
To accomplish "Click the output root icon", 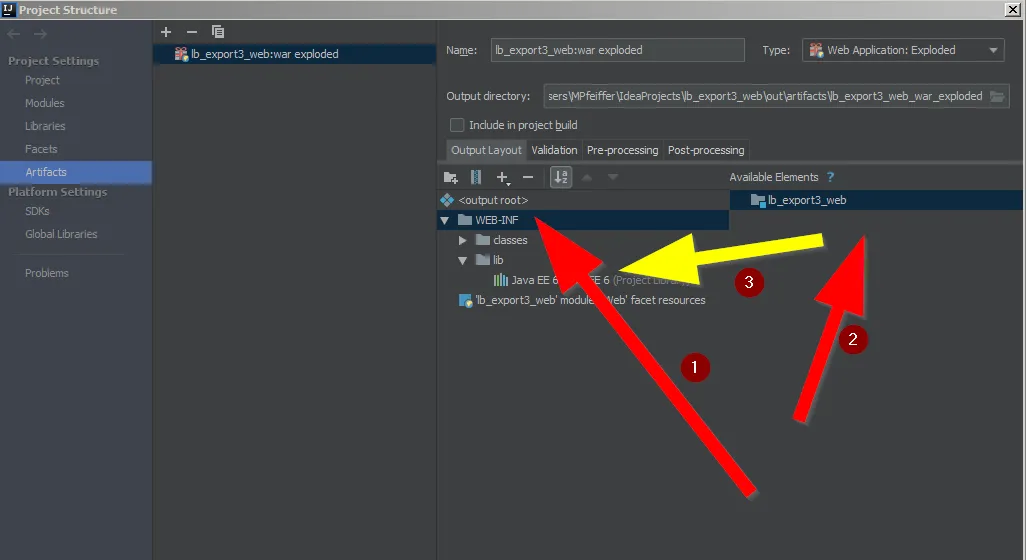I will [447, 200].
